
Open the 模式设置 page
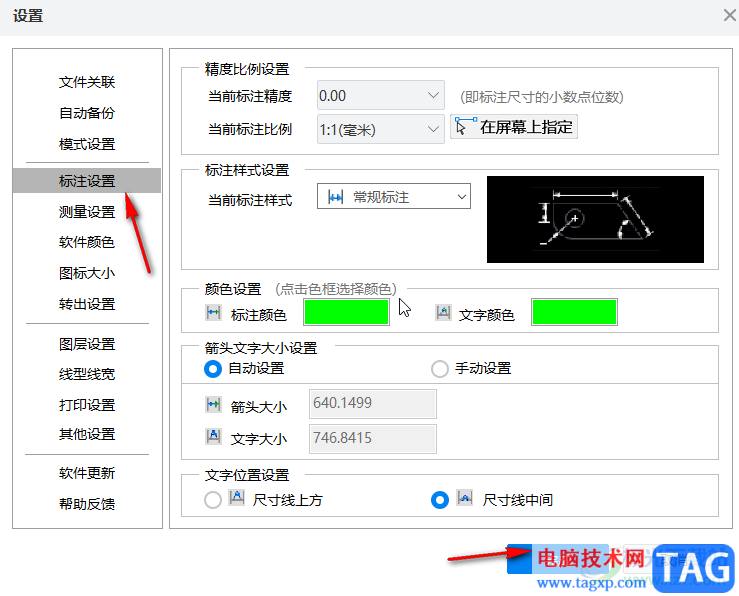(87, 144)
